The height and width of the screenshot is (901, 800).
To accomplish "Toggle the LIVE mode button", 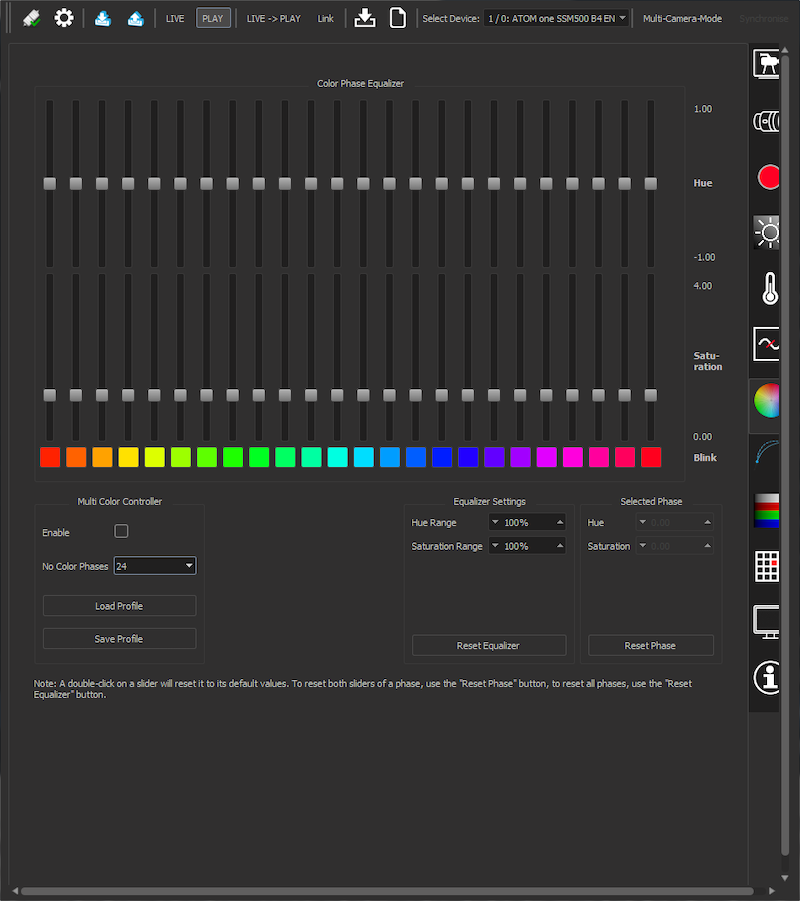I will click(175, 18).
